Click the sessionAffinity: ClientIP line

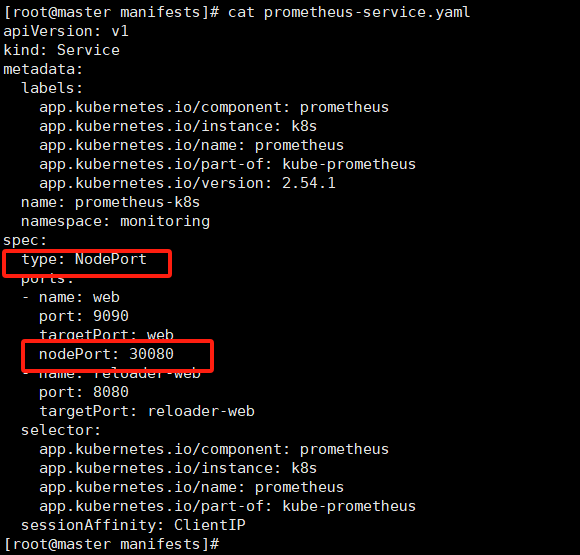(x=133, y=525)
